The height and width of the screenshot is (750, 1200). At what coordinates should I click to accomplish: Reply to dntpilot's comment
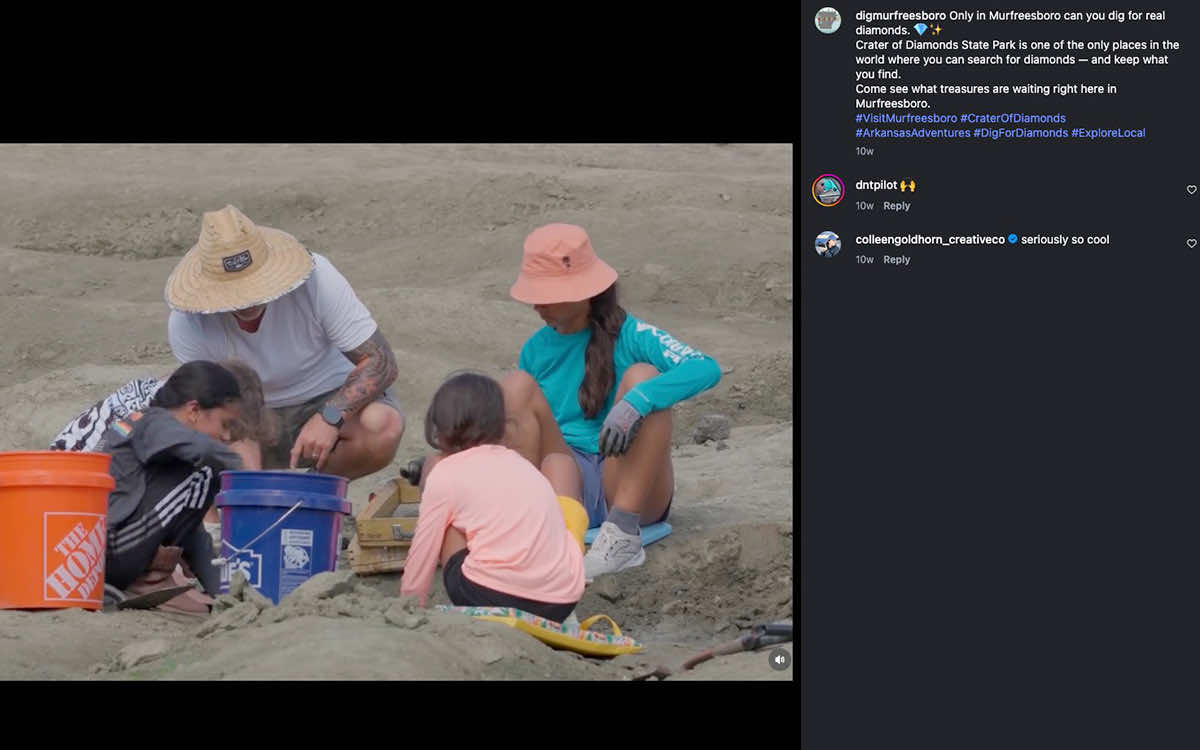click(897, 206)
